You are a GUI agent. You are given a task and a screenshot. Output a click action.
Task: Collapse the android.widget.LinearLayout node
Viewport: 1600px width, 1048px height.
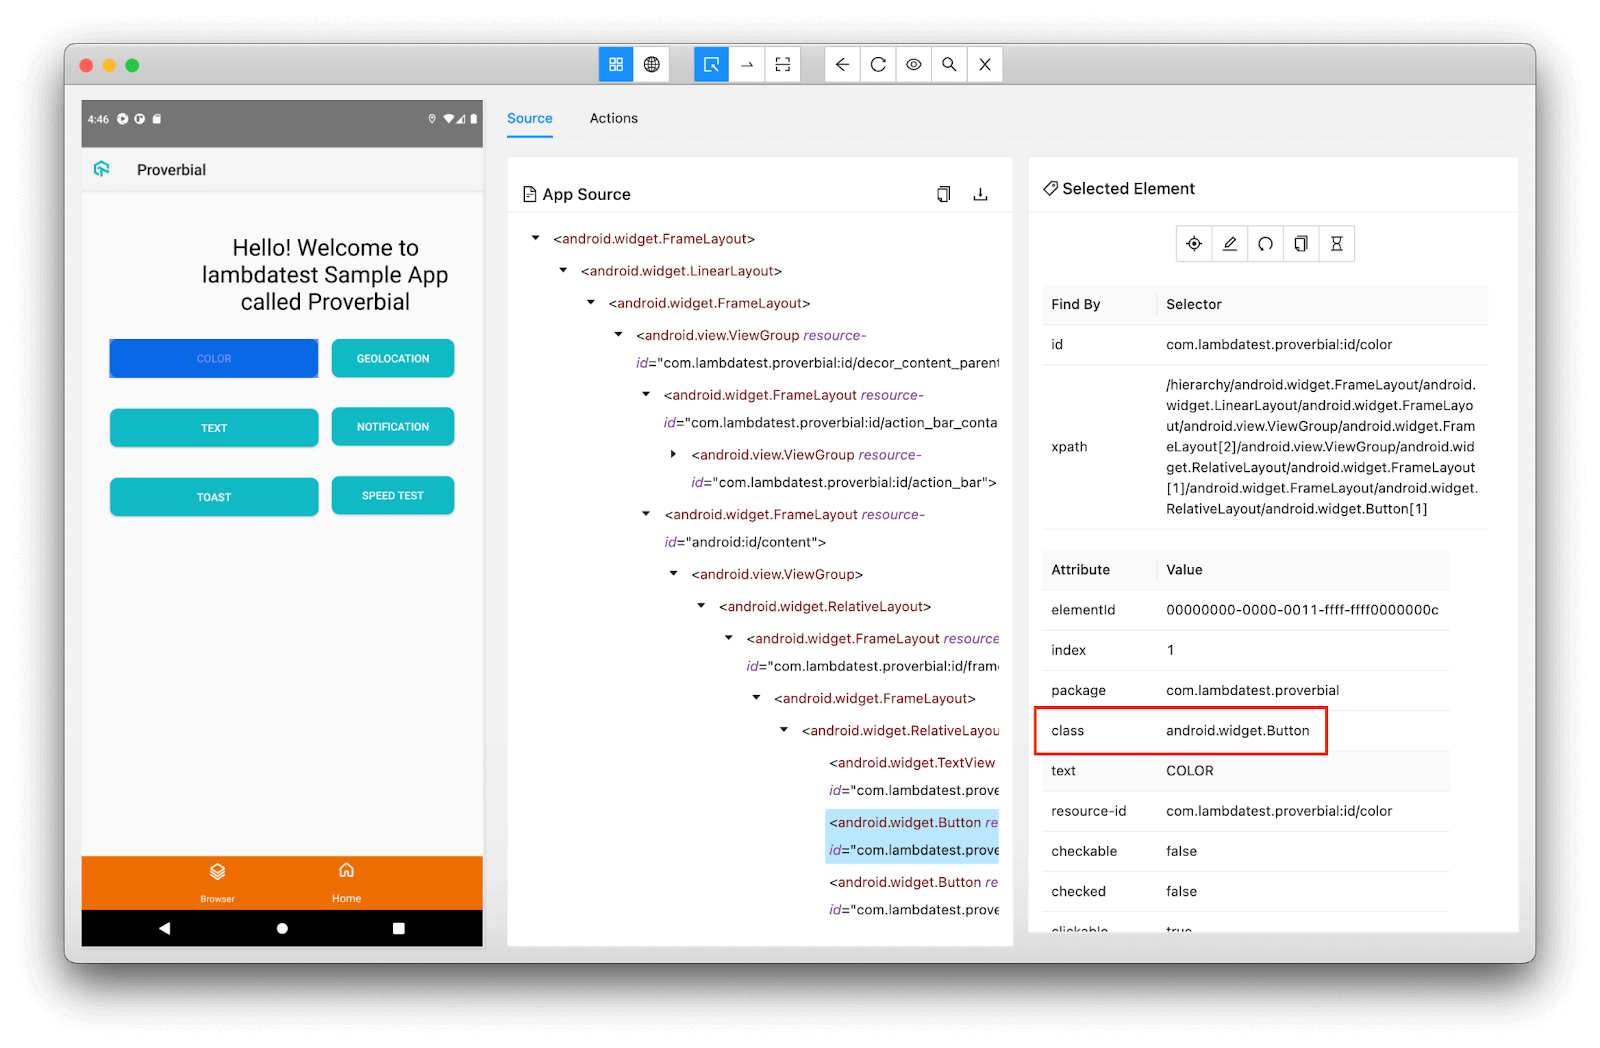click(561, 270)
